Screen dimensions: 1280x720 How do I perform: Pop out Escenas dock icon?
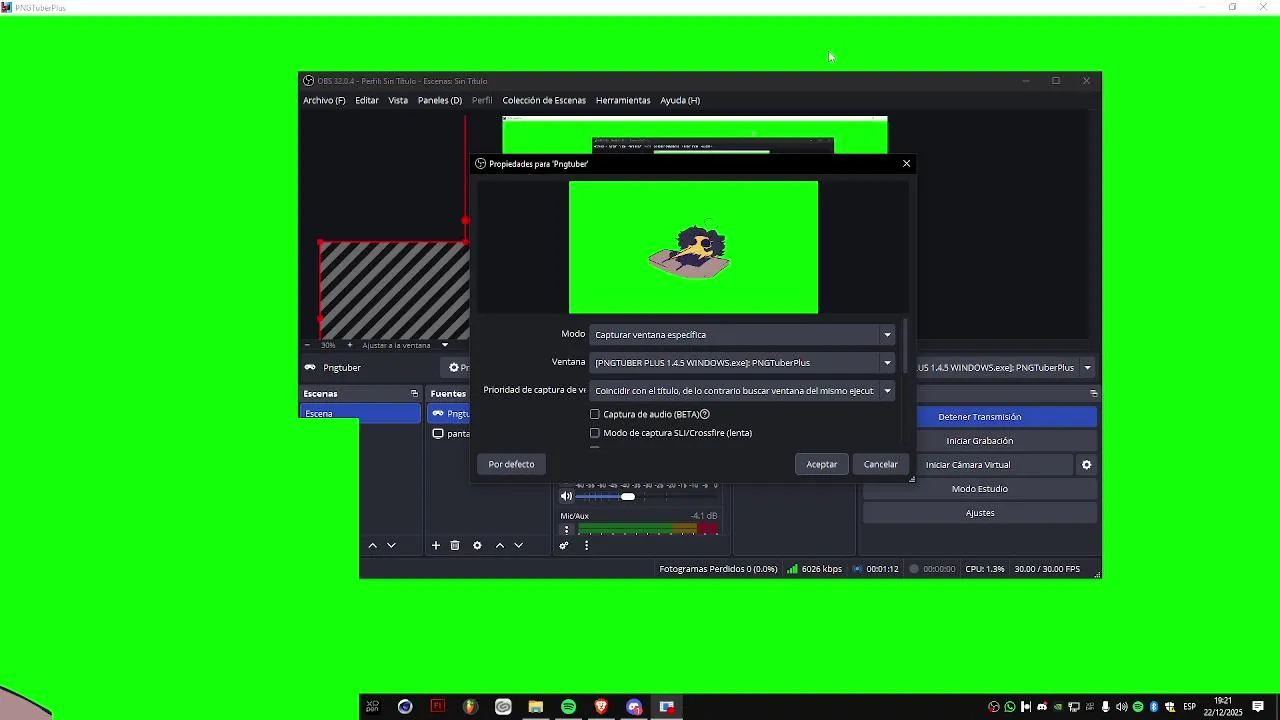(414, 394)
